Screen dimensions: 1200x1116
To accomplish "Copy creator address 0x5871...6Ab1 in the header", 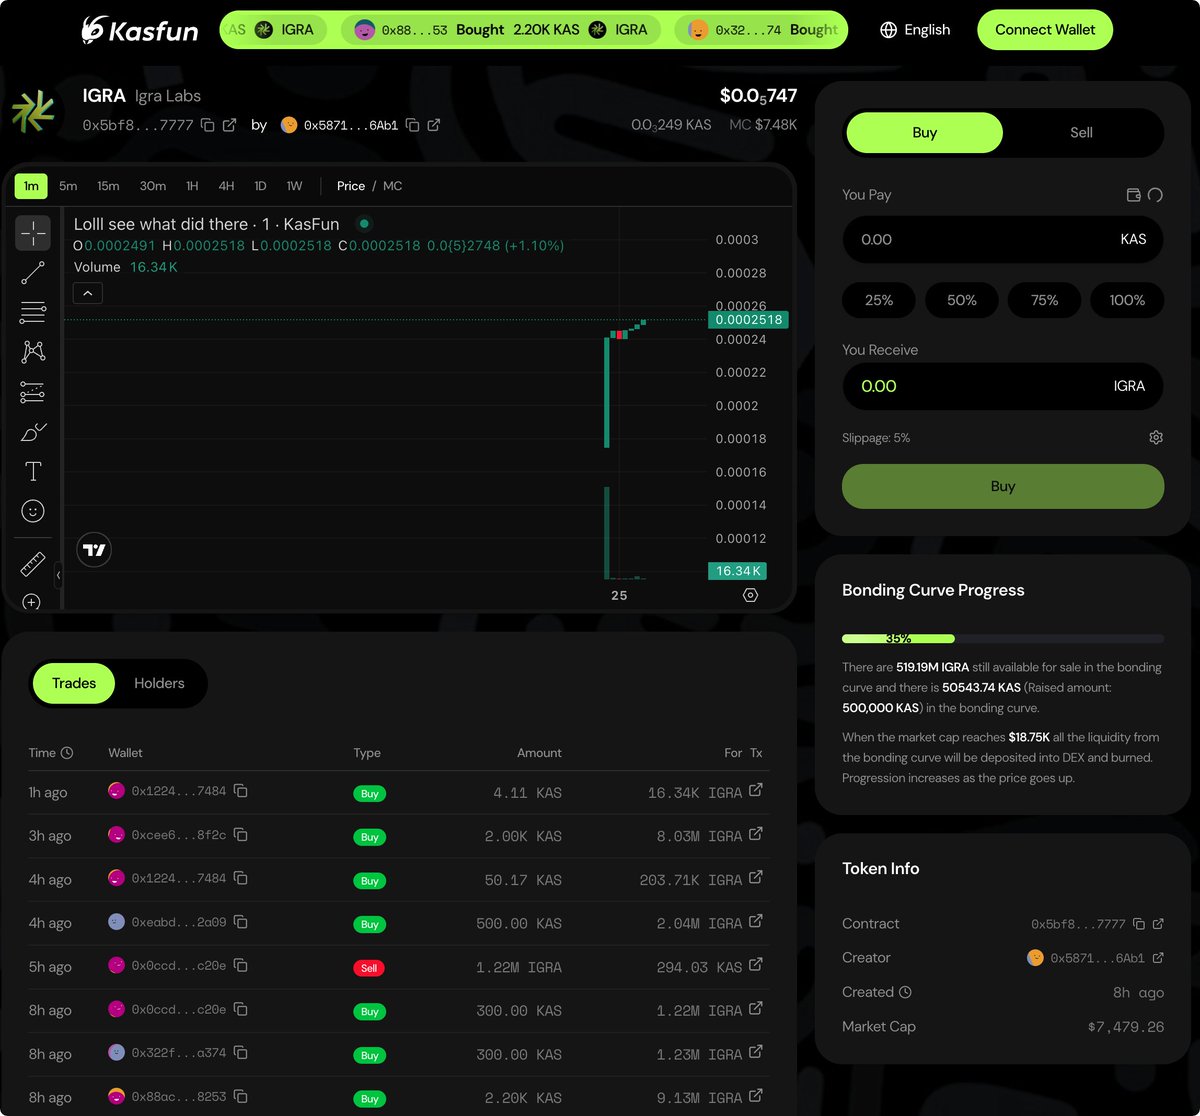I will [412, 125].
